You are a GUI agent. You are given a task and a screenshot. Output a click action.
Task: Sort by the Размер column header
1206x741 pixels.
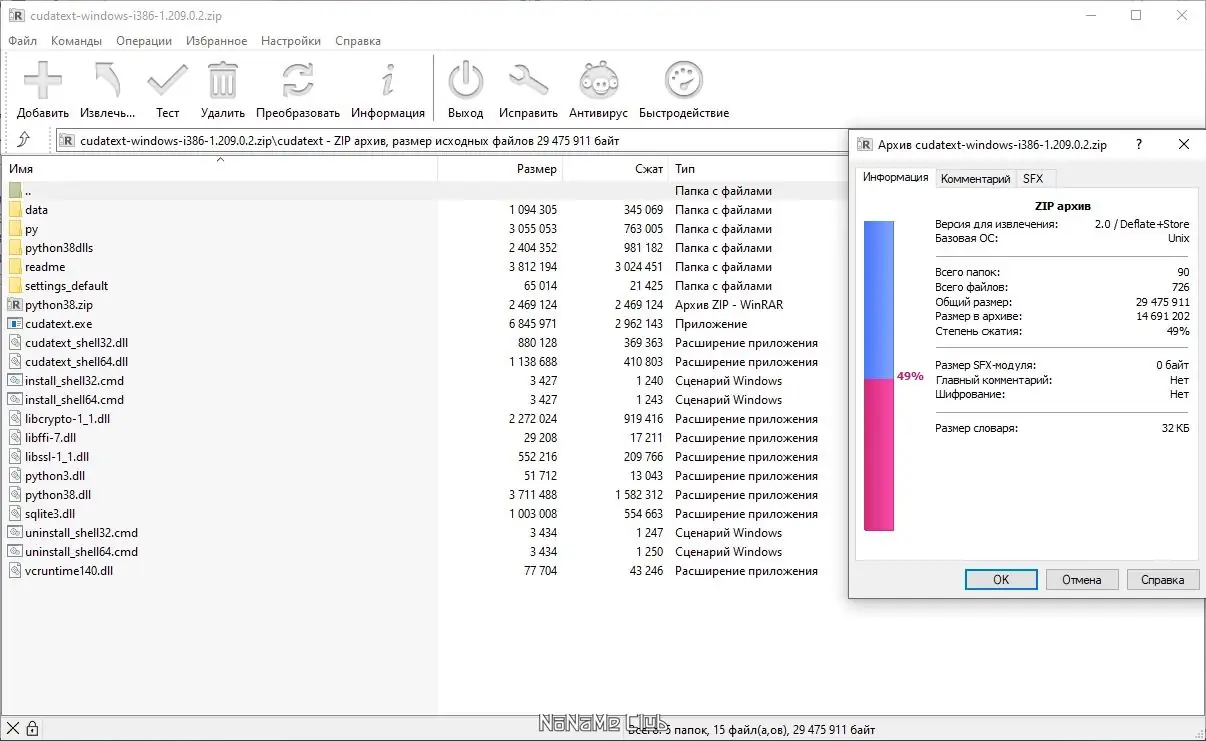tap(500, 169)
